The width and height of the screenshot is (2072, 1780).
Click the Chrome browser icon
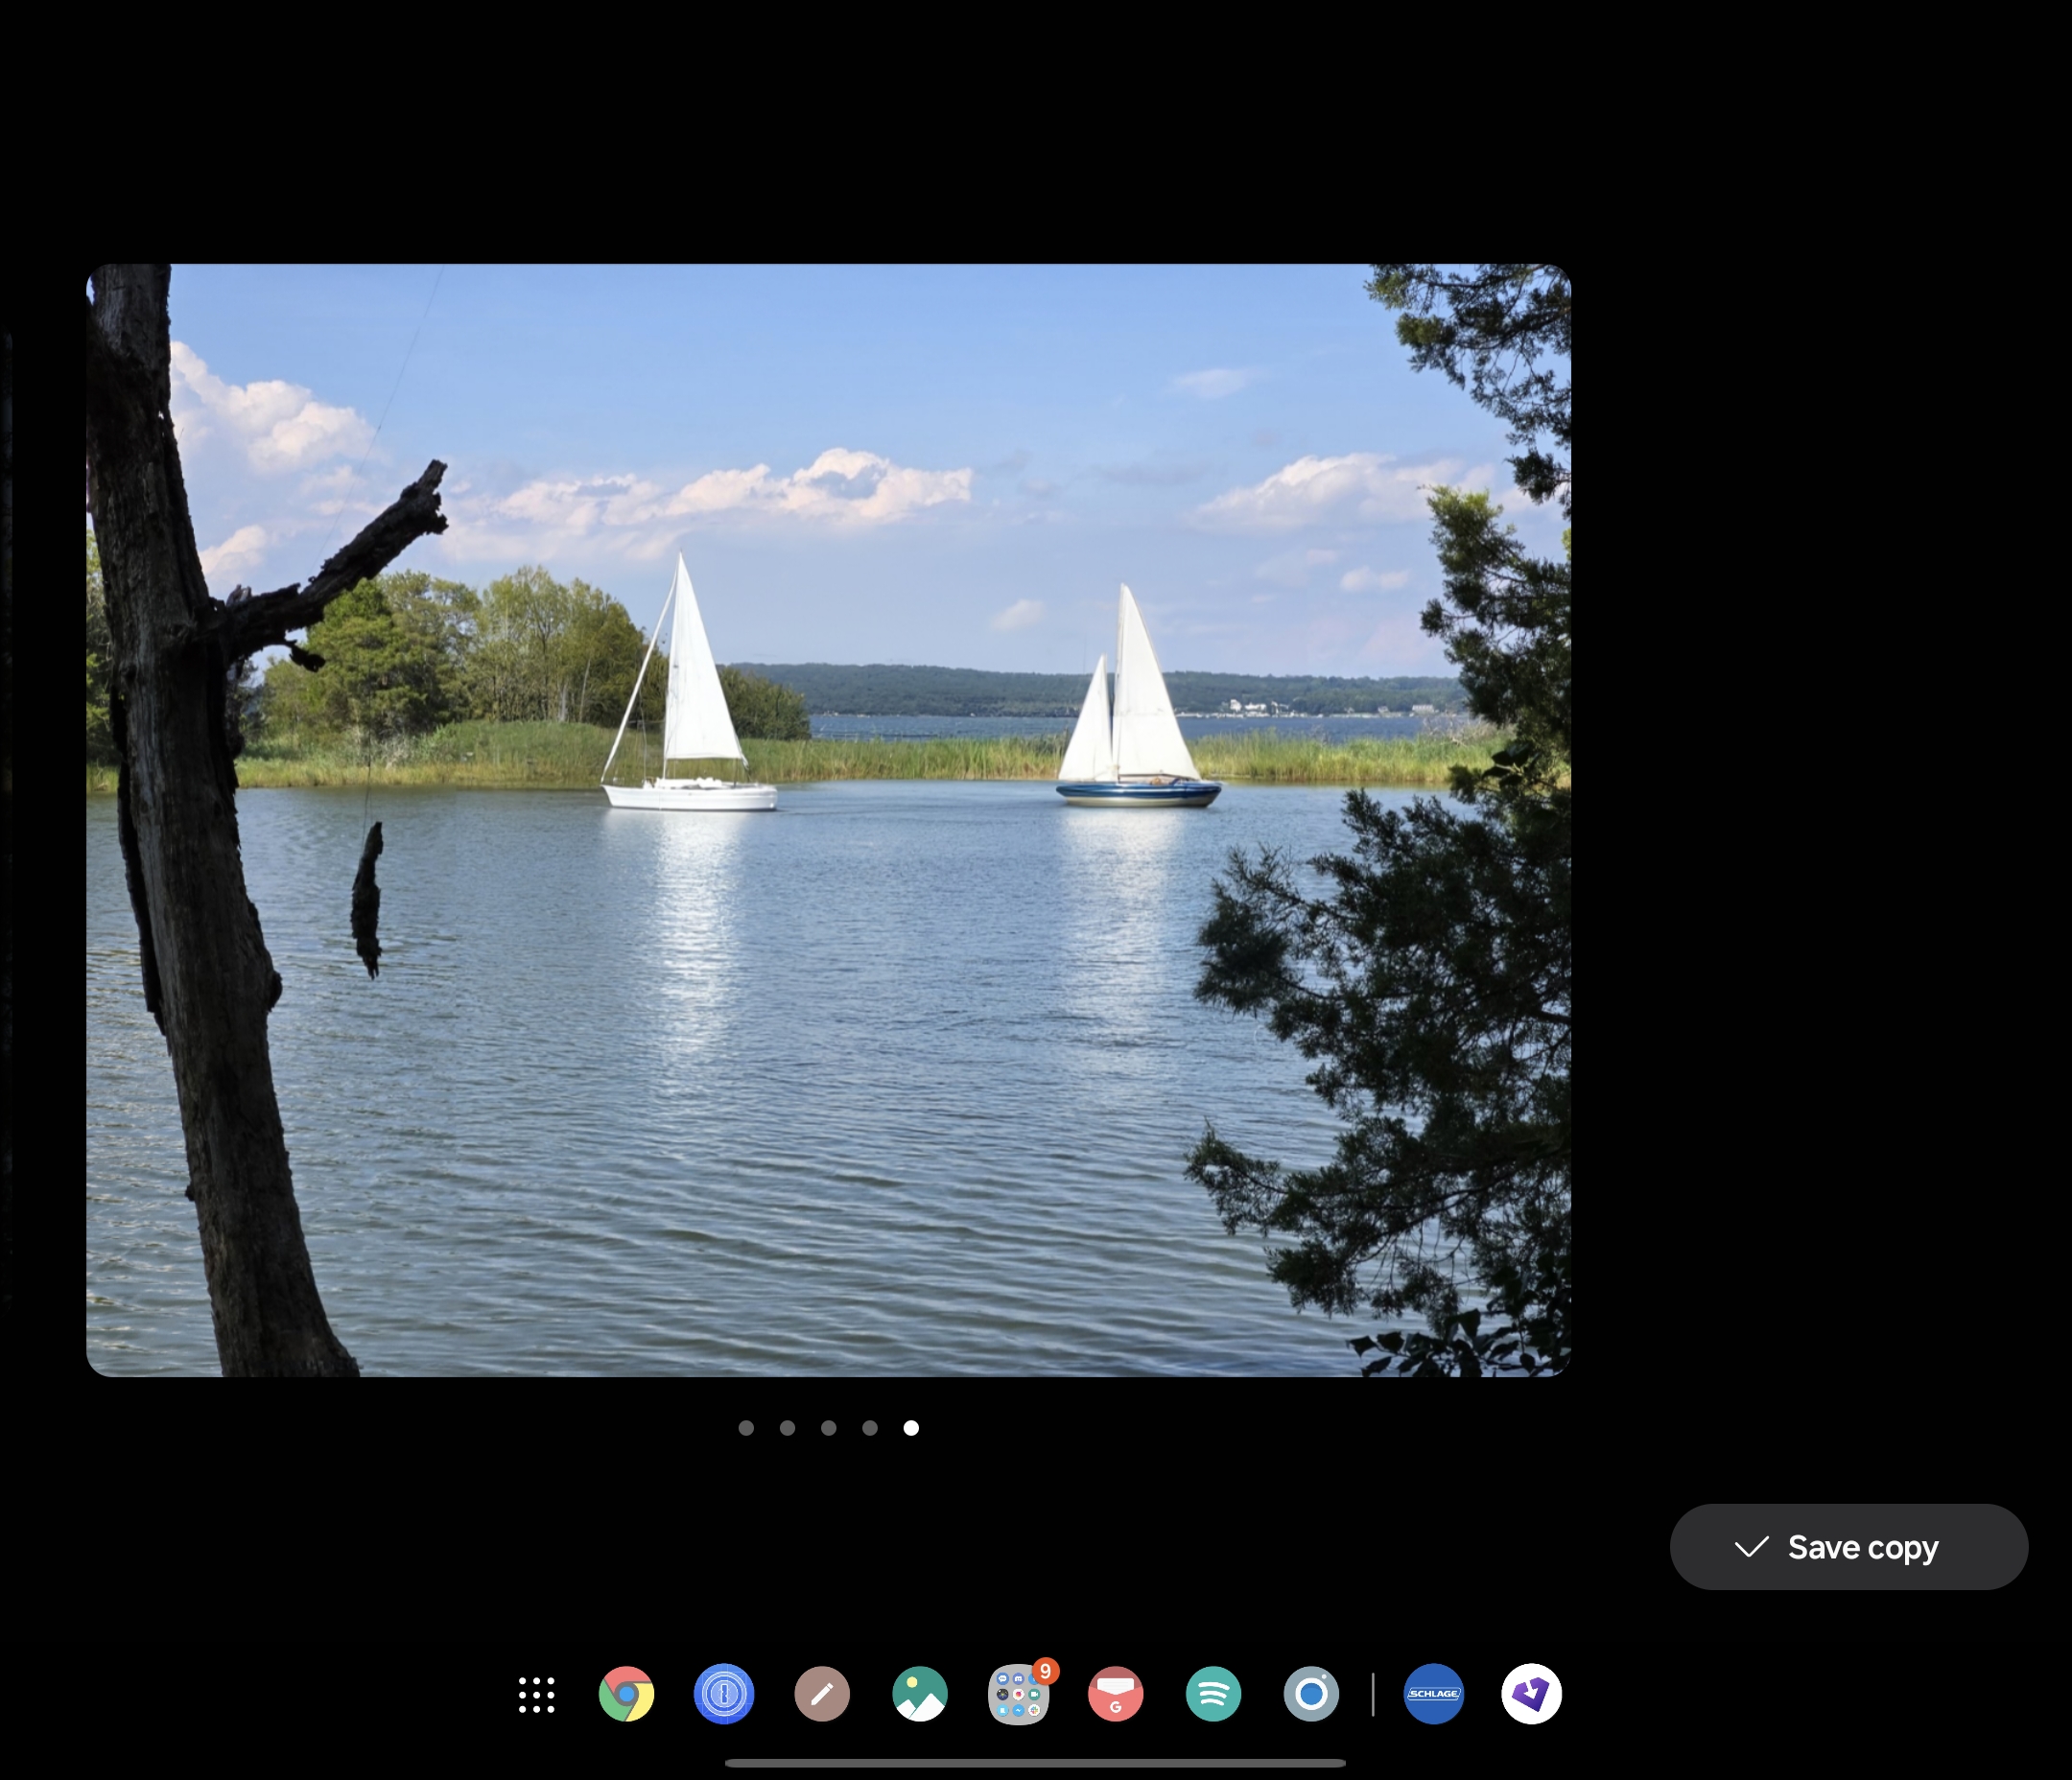(x=625, y=1696)
